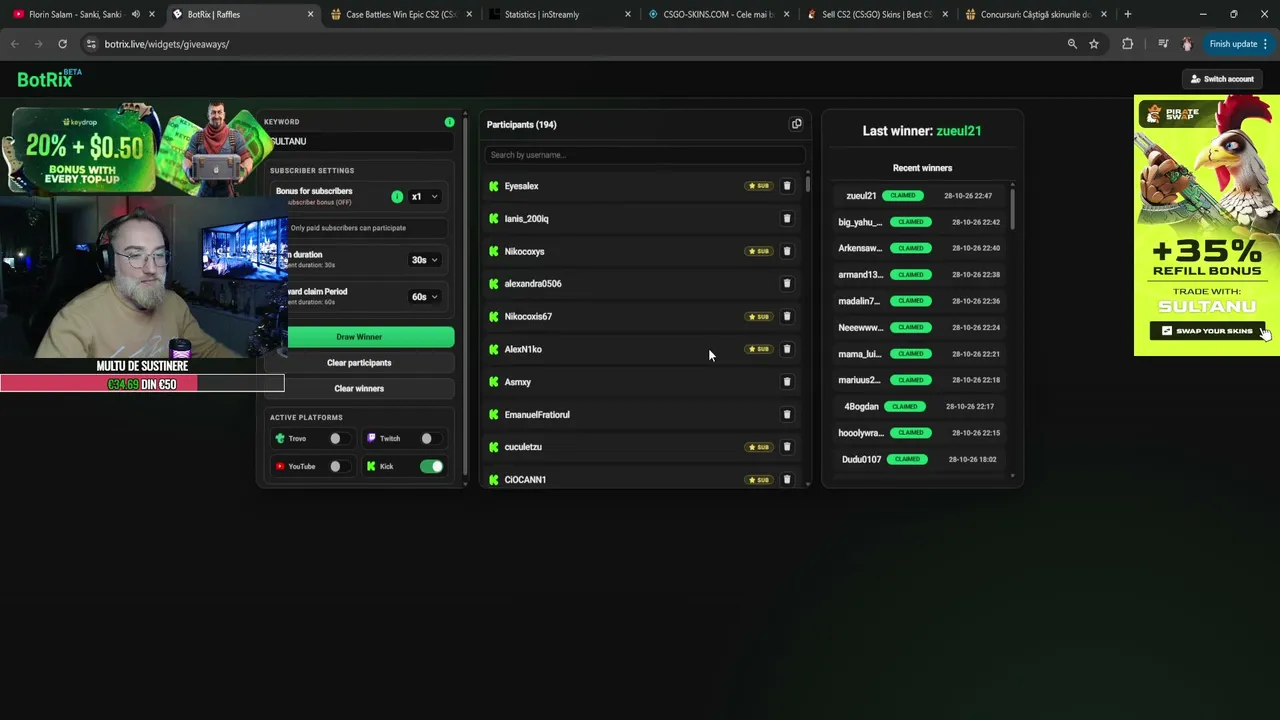Click the keyword input field SULTANU
1280x720 pixels.
361,141
